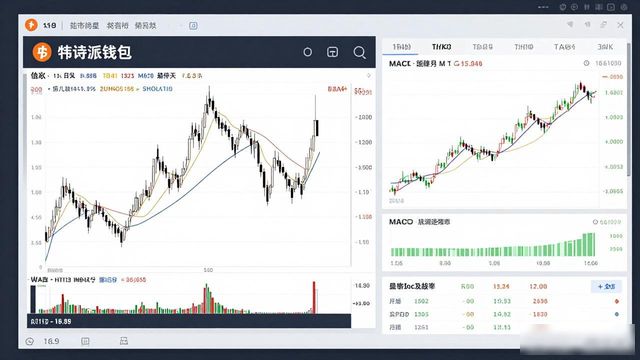The image size is (640, 360).
Task: Click the small arrow at chart toolbar's right end
Action: tap(369, 76)
